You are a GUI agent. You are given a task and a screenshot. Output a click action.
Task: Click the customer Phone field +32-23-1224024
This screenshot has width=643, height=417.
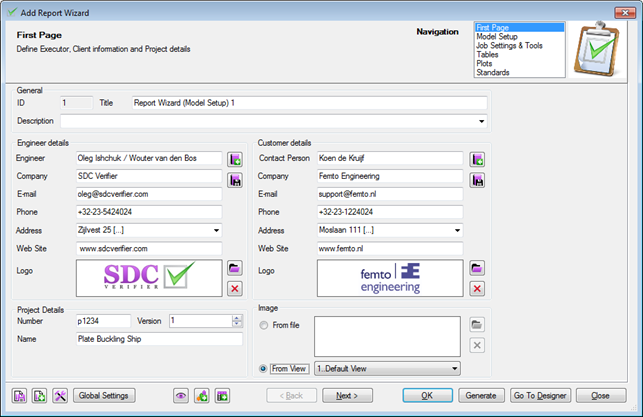point(390,212)
